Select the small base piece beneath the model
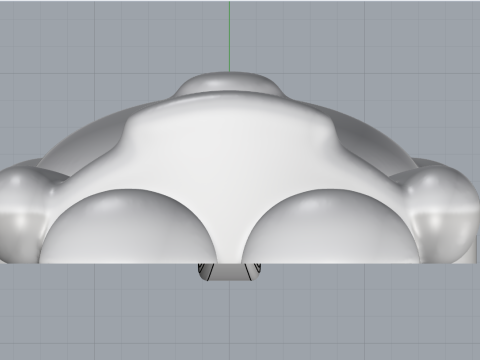This screenshot has width=480, height=360. click(x=229, y=272)
